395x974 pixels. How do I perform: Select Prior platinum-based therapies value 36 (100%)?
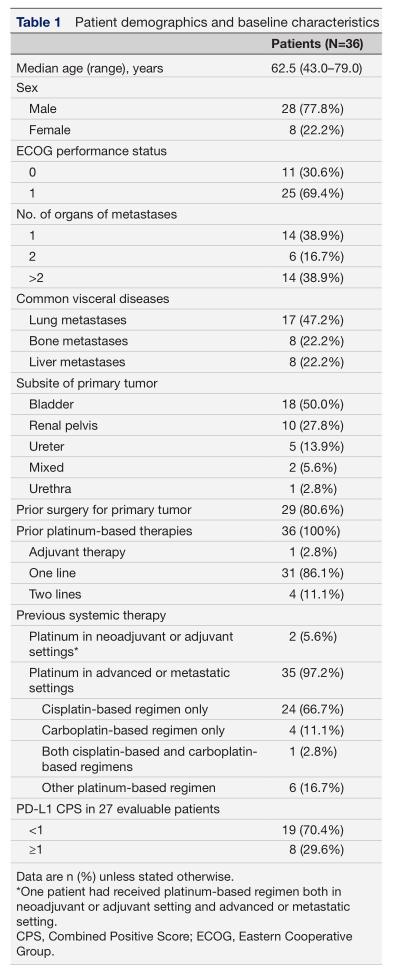312,531
